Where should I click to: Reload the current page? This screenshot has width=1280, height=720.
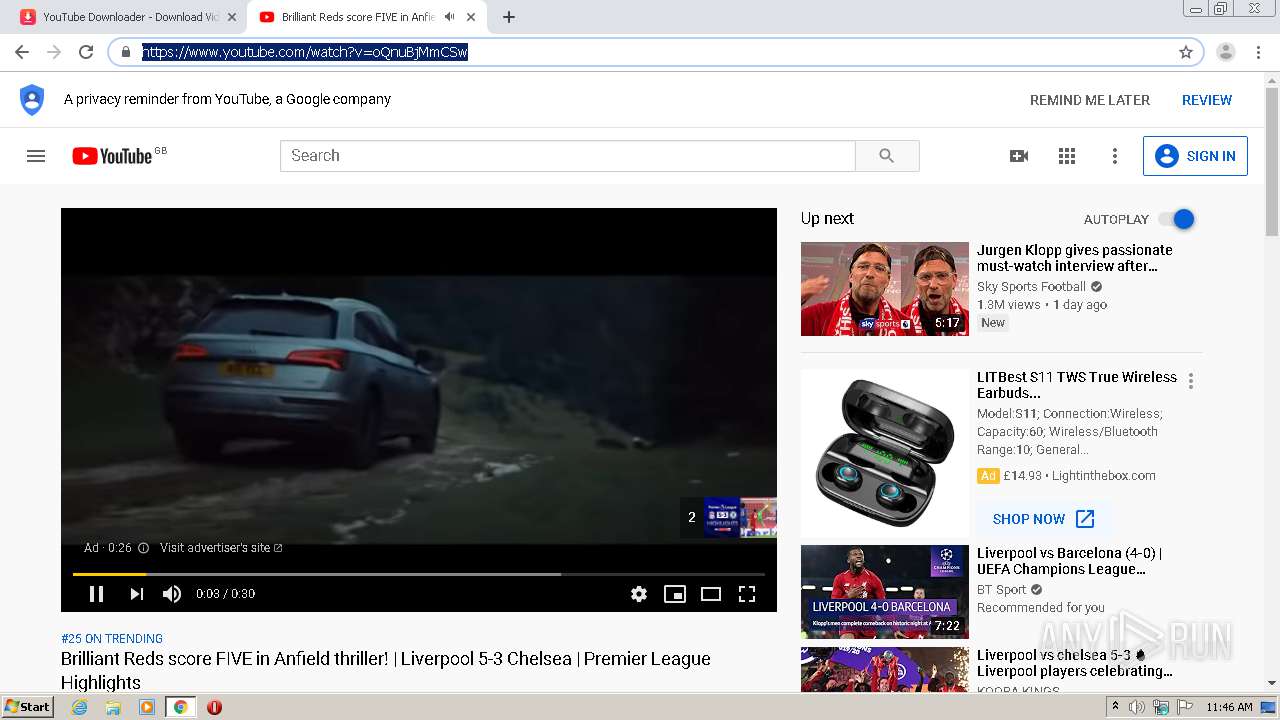tap(86, 52)
